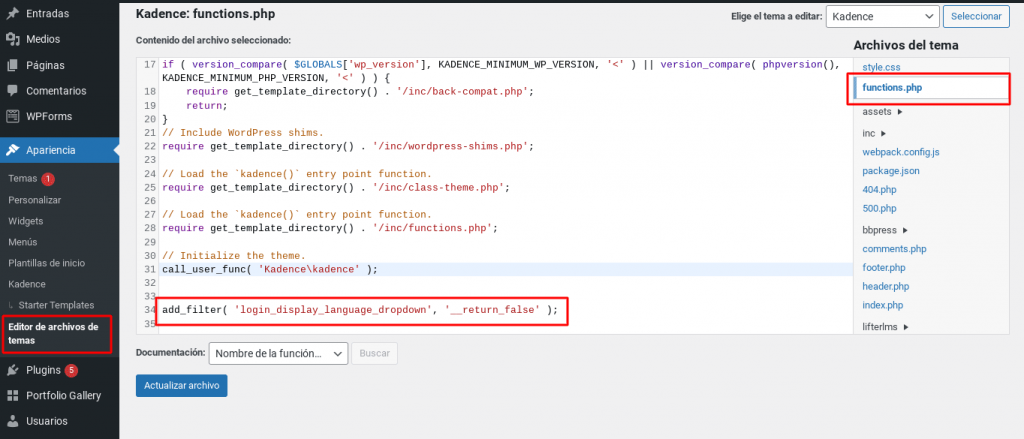
Task: Click the Plugins update badge 5
Action: click(x=71, y=370)
